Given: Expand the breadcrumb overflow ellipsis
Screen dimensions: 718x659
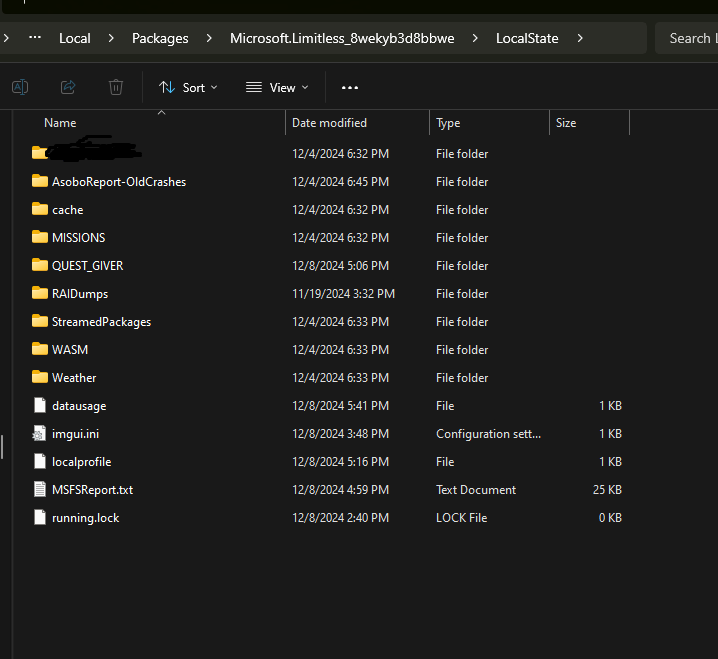Looking at the screenshot, I should click(35, 39).
